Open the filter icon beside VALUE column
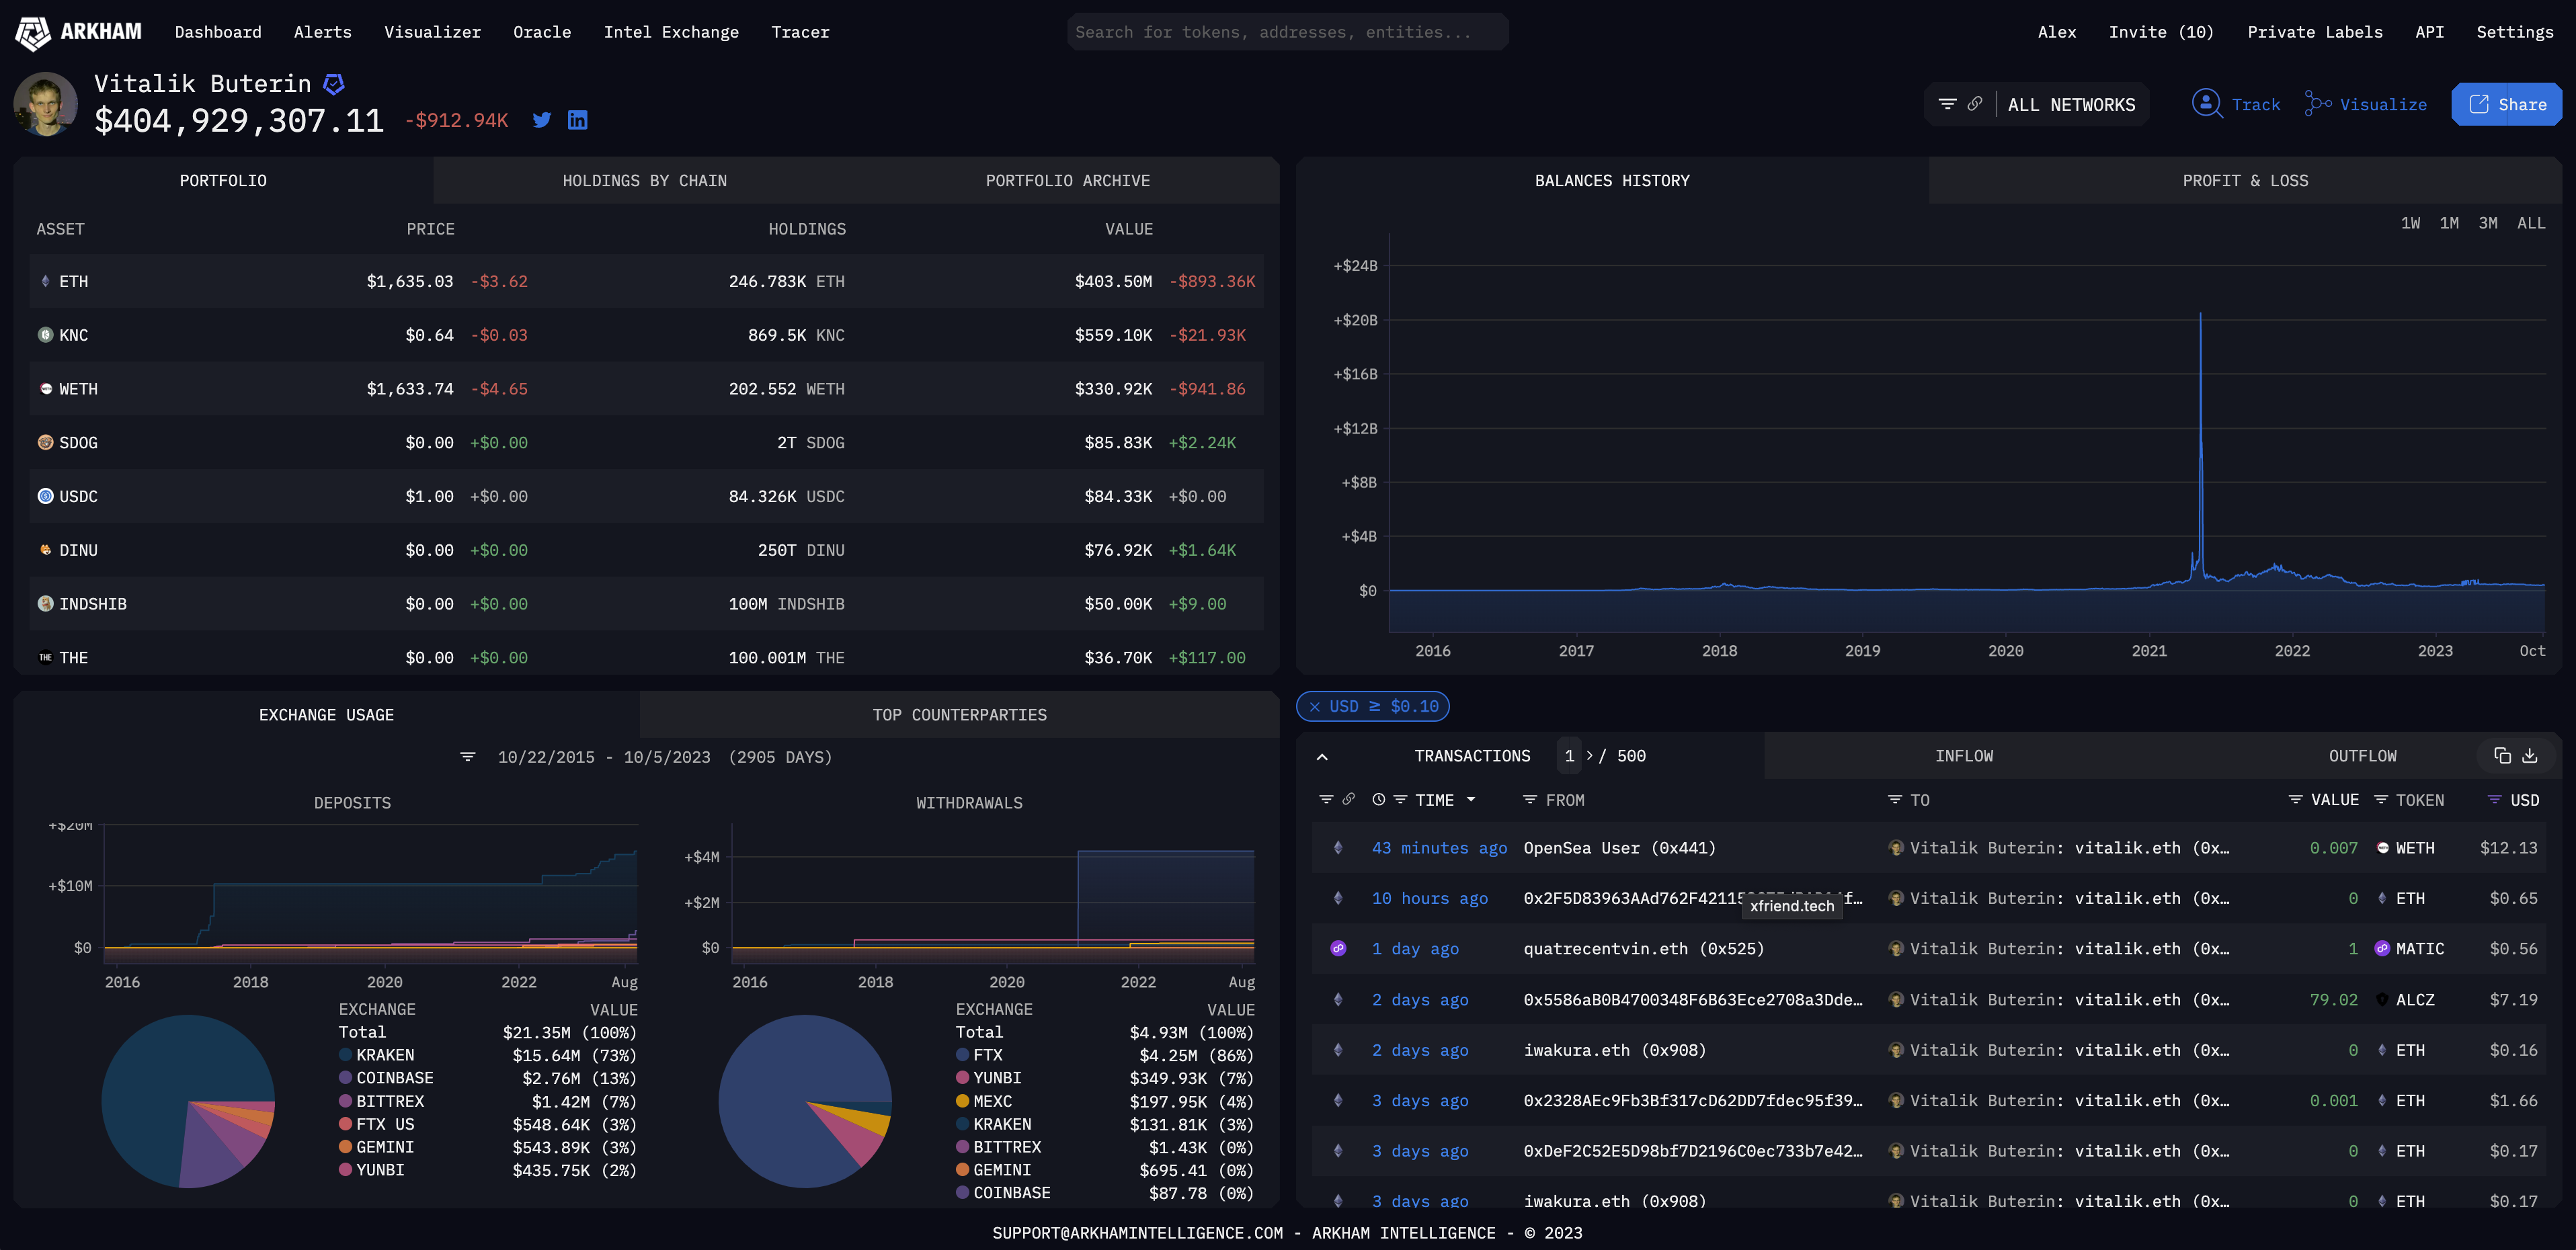The image size is (2576, 1250). click(2296, 800)
